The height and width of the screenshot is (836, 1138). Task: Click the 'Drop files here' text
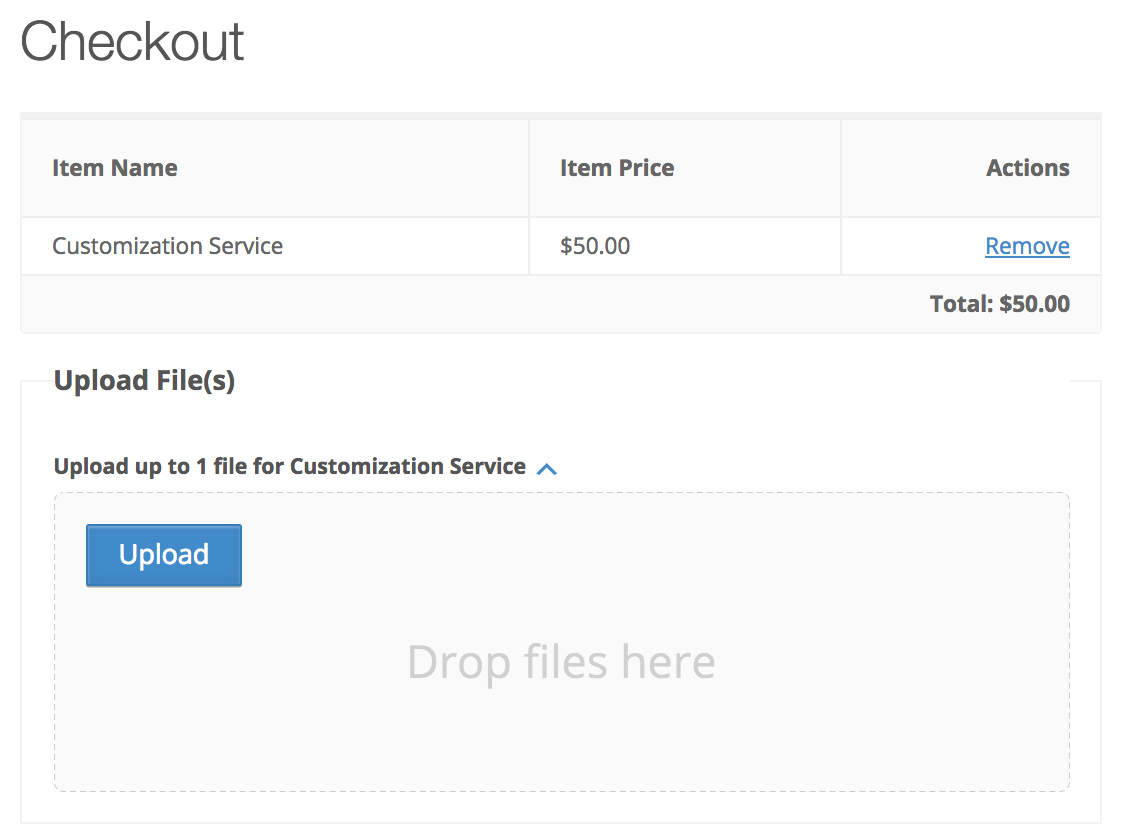(561, 662)
